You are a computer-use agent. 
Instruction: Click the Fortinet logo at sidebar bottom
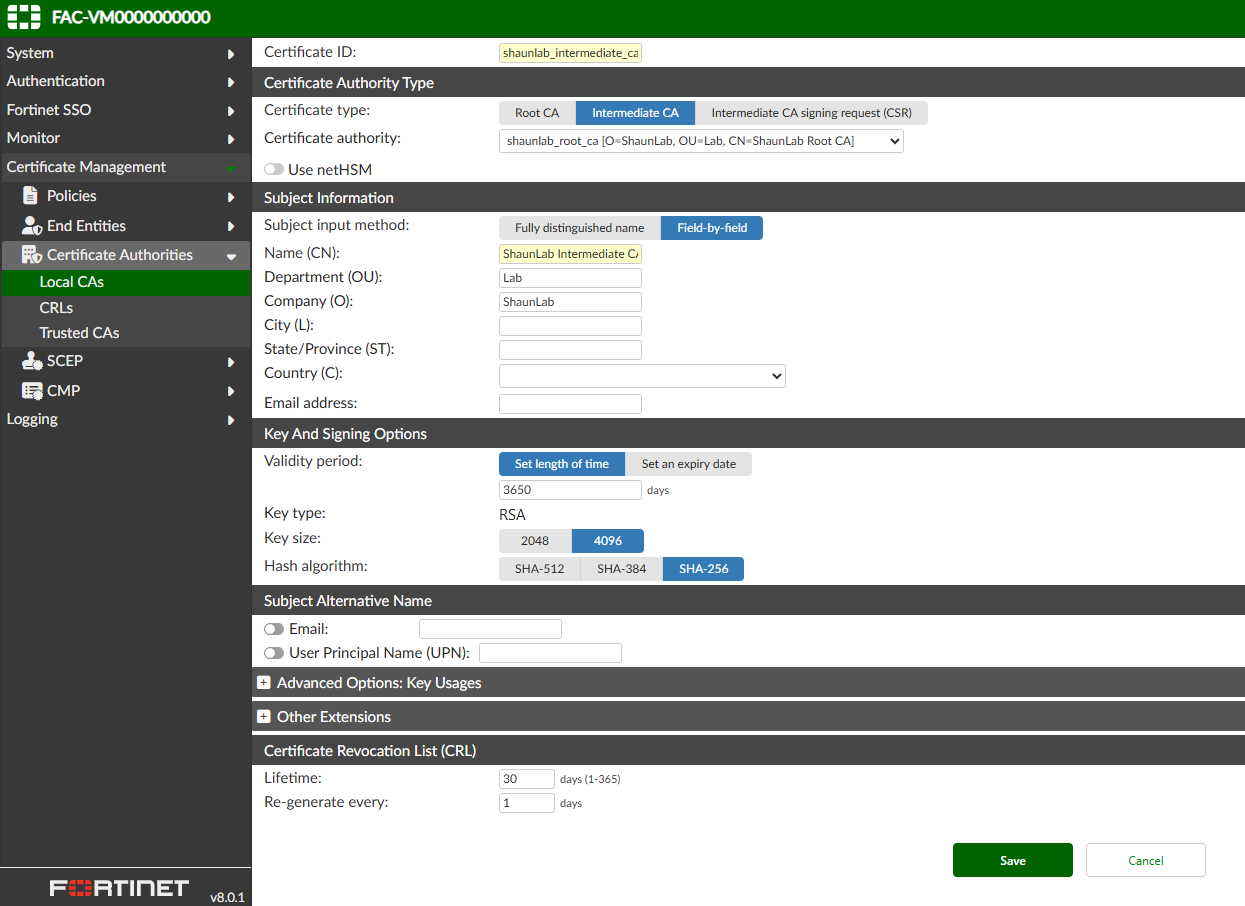[x=120, y=888]
